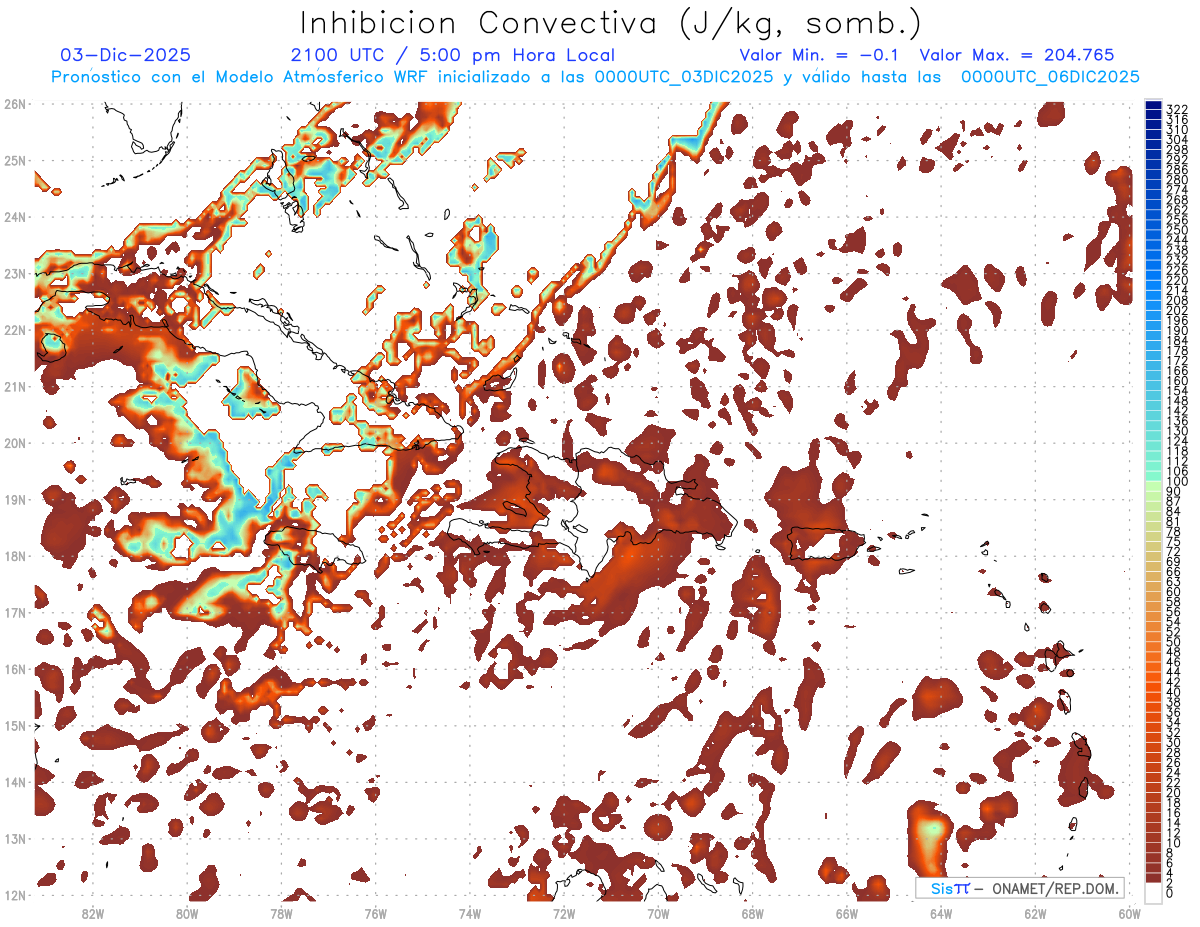The height and width of the screenshot is (927, 1200).
Task: Click the 23N latitude label
Action: tap(15, 273)
